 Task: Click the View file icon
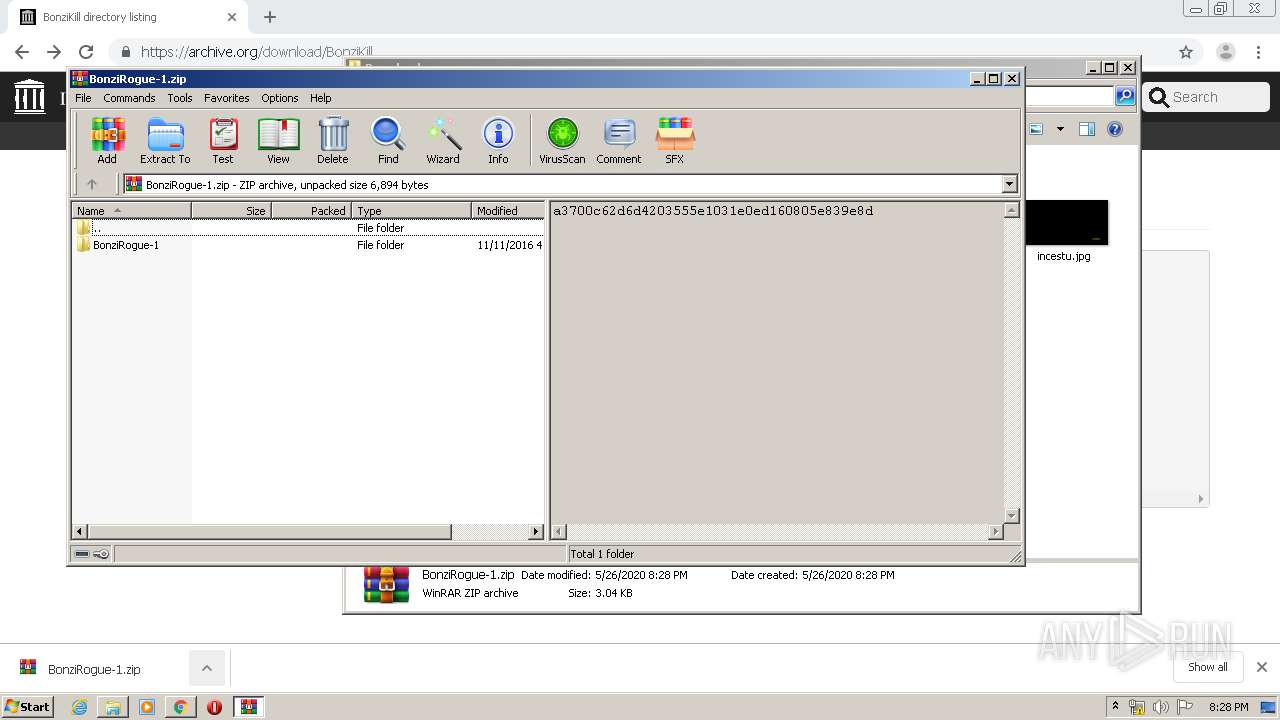point(278,140)
